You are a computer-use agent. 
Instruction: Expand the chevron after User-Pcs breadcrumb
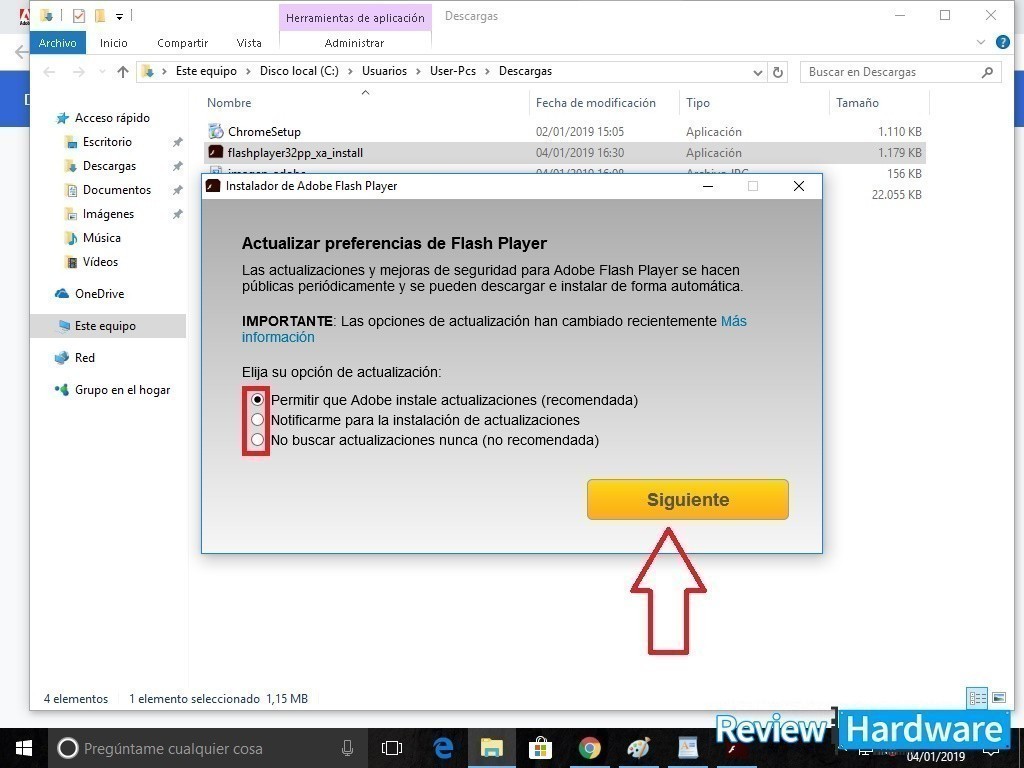[x=488, y=71]
